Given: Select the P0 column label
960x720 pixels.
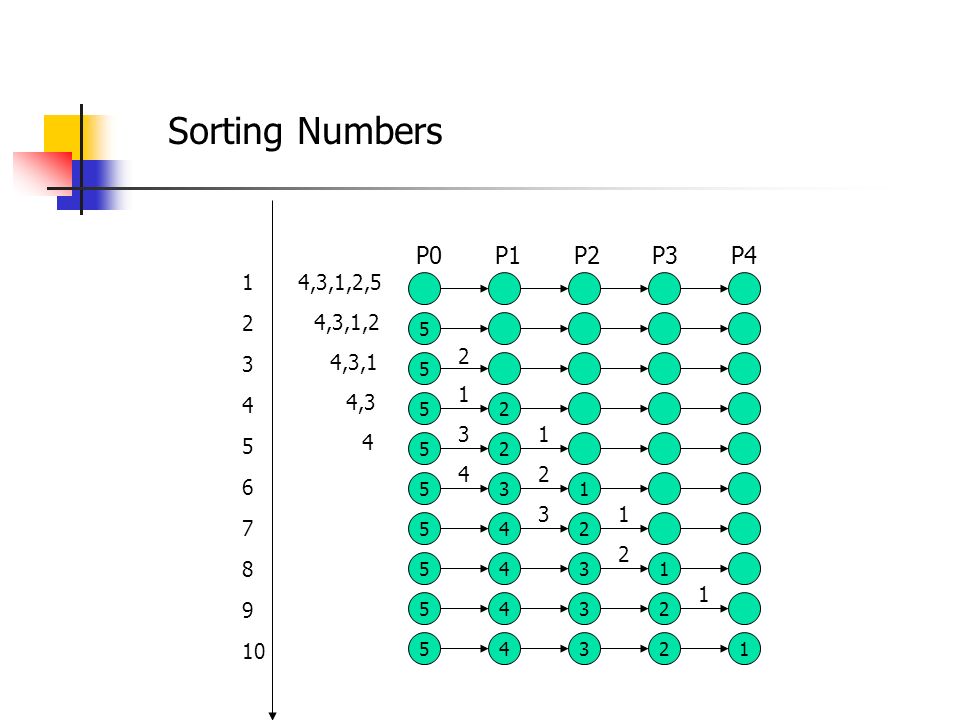Looking at the screenshot, I should click(x=429, y=255).
